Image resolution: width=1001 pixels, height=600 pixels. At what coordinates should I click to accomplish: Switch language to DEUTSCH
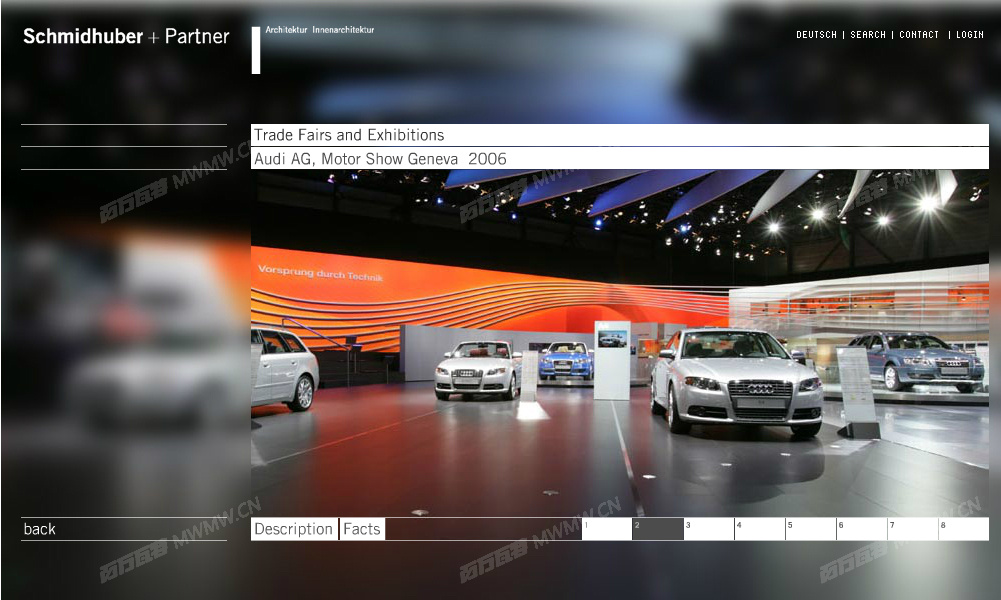pos(816,34)
